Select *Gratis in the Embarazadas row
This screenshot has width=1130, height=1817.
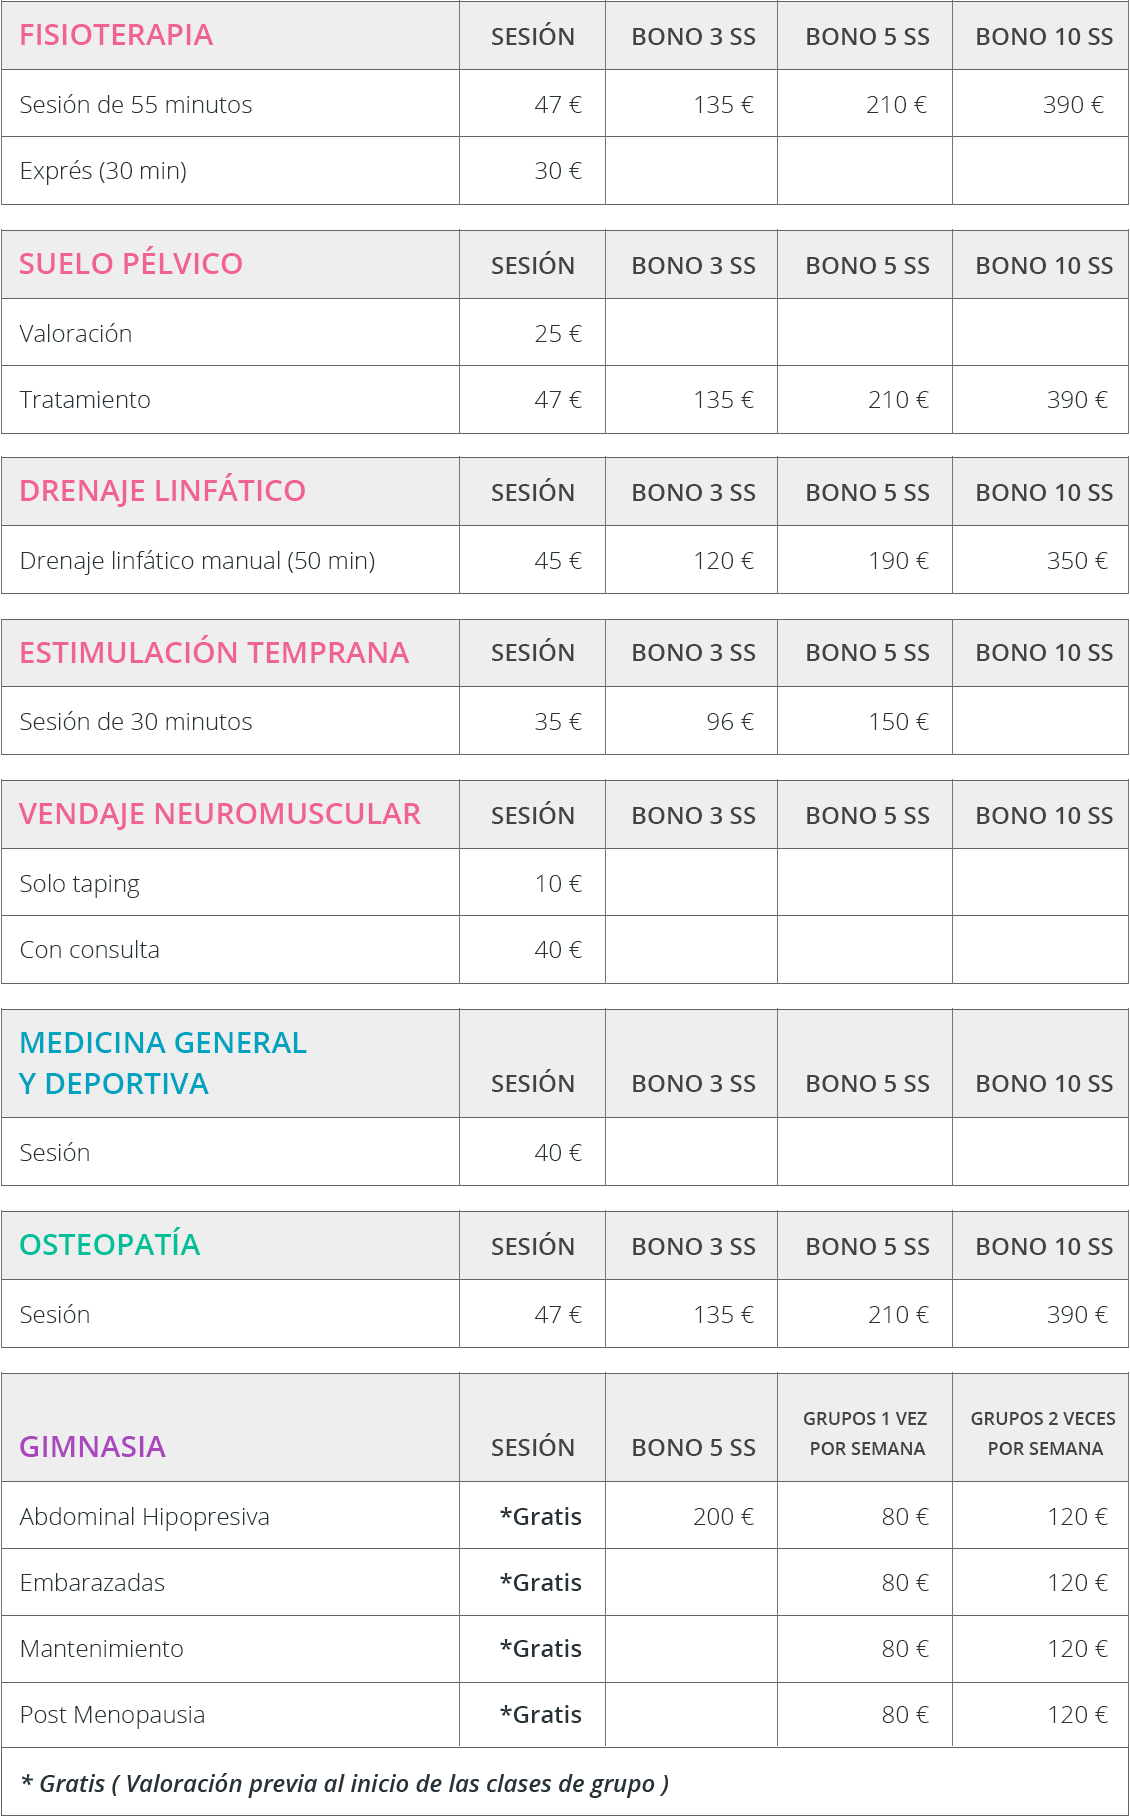coord(541,1583)
